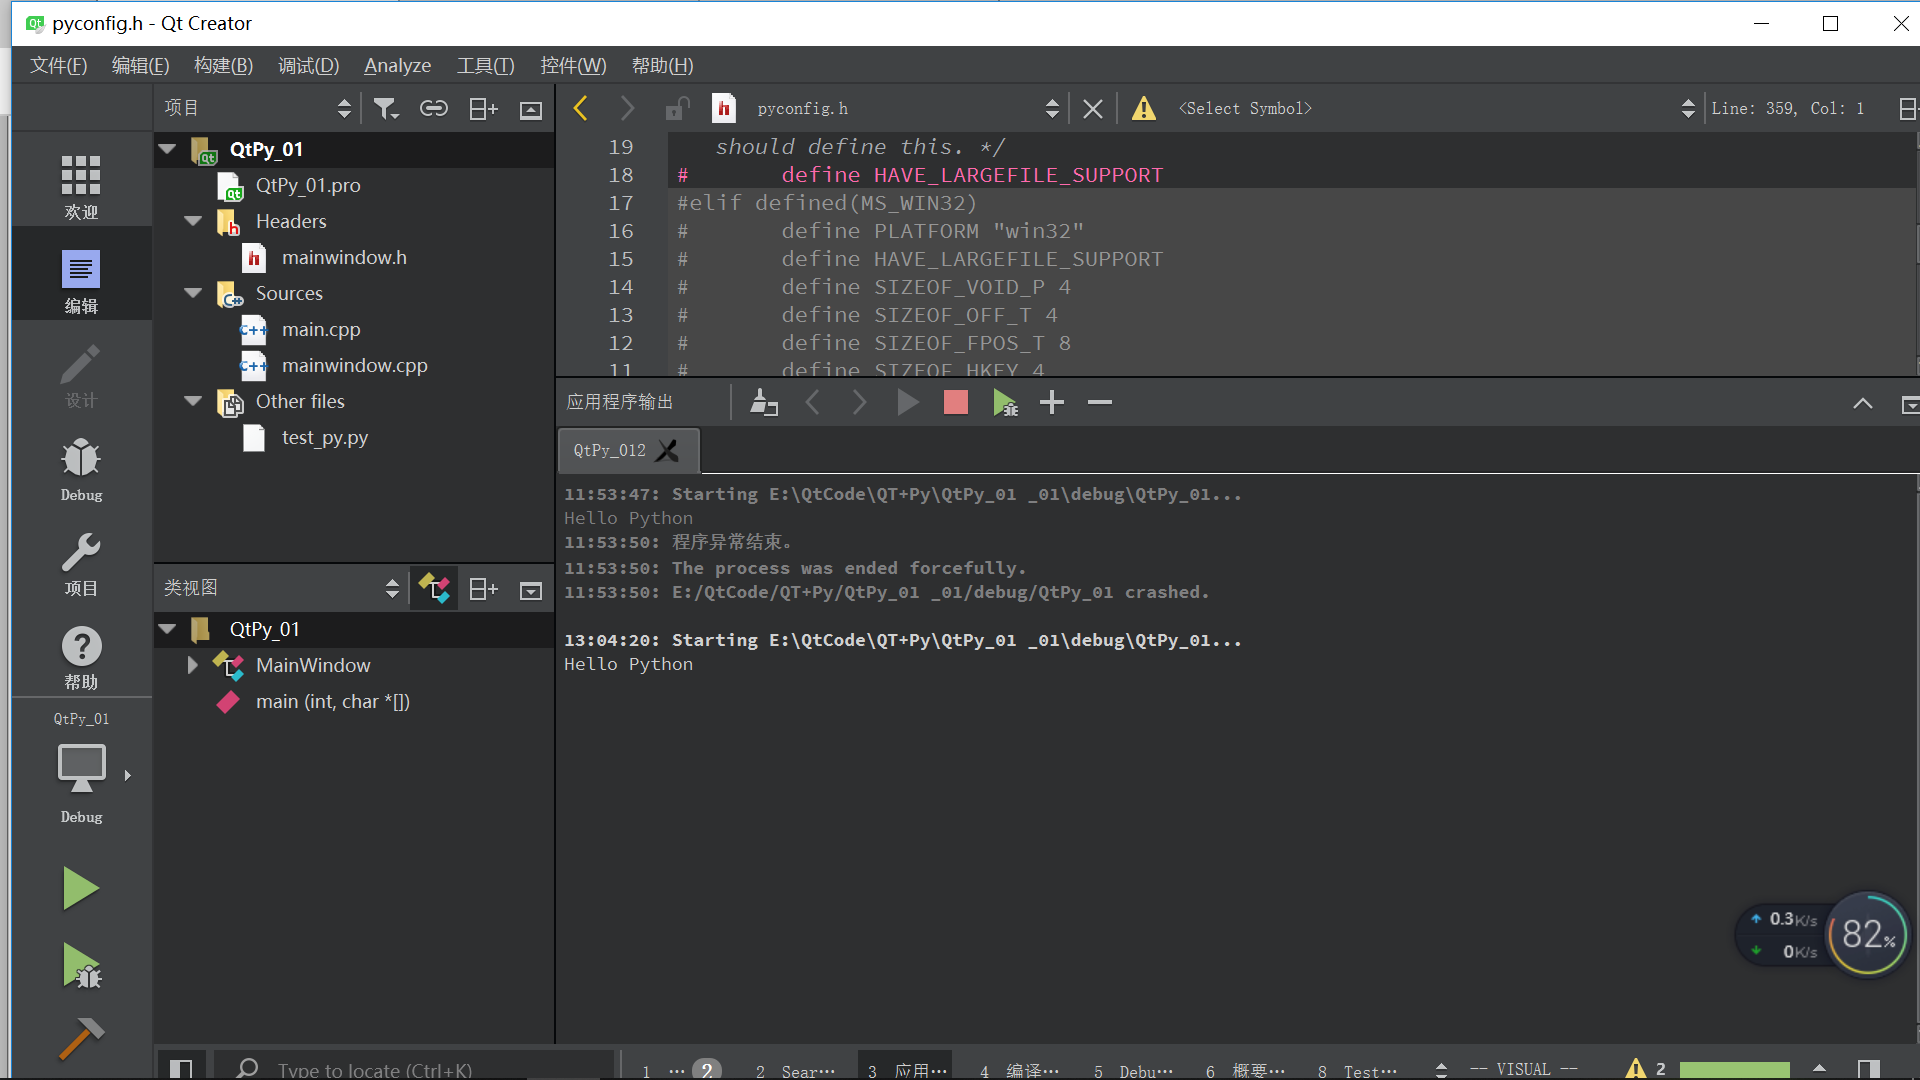Stop the running program red square
Viewport: 1920px width, 1080px height.
click(x=955, y=402)
